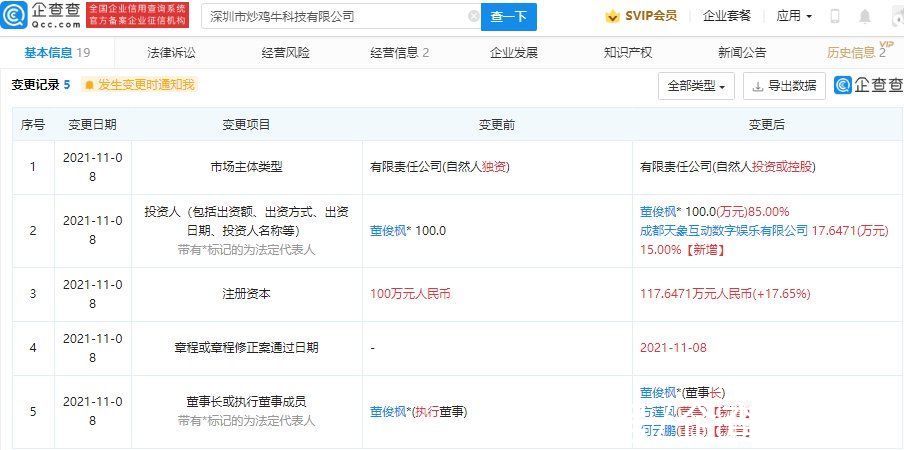Switch to 经营信息 tab
This screenshot has height=450, width=904.
pyautogui.click(x=400, y=53)
